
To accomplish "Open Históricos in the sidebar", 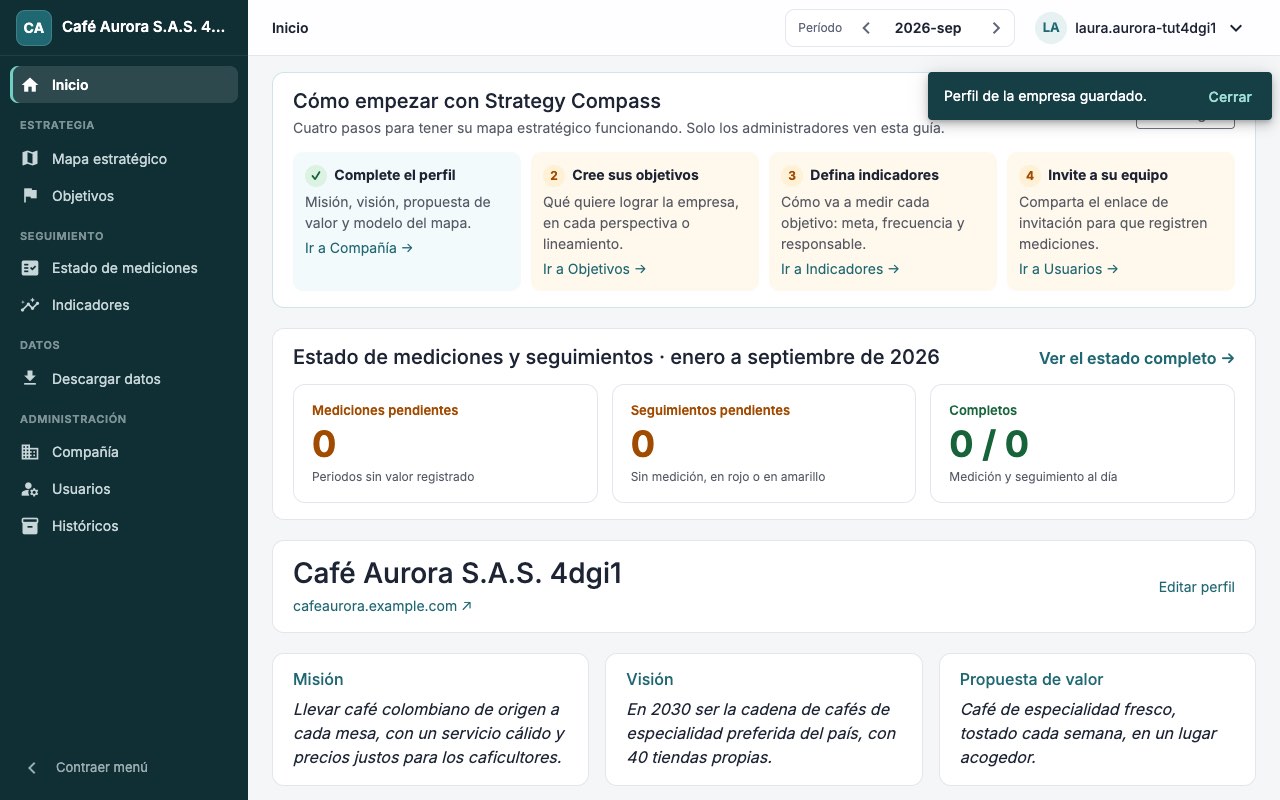I will pos(124,526).
